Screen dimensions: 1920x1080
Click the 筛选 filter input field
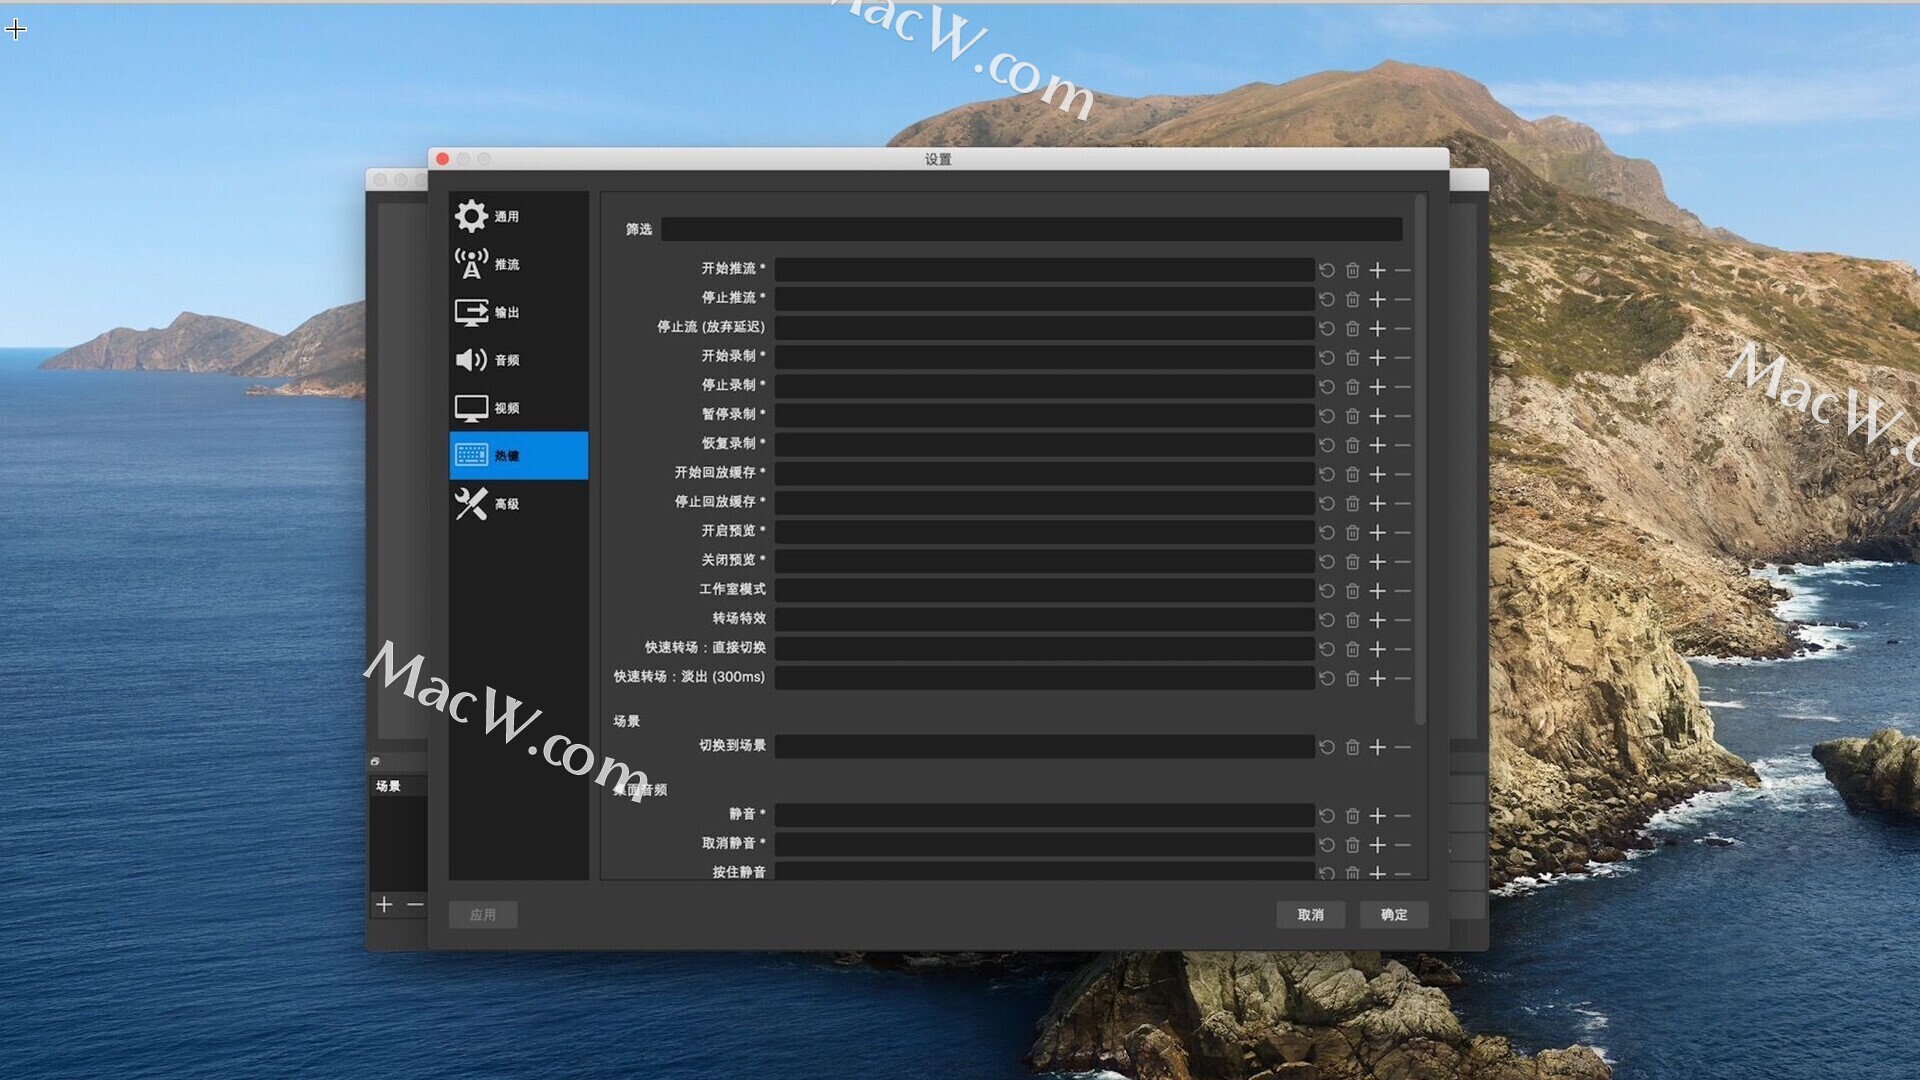coord(1031,229)
